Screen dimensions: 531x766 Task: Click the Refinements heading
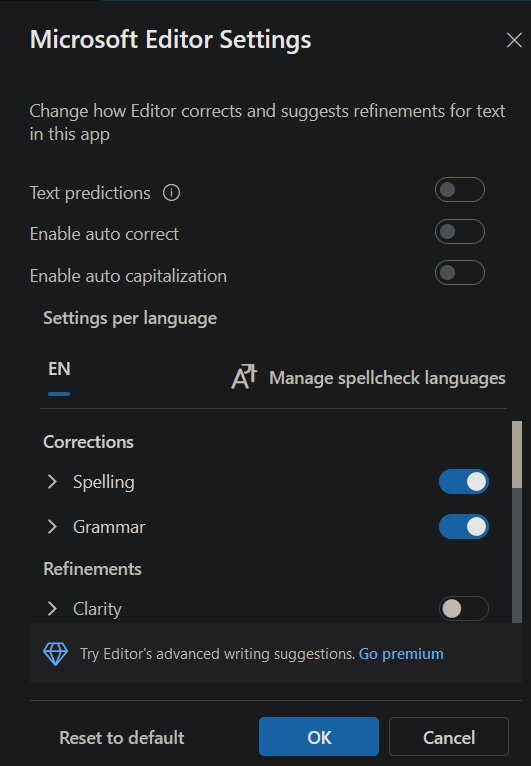92,569
